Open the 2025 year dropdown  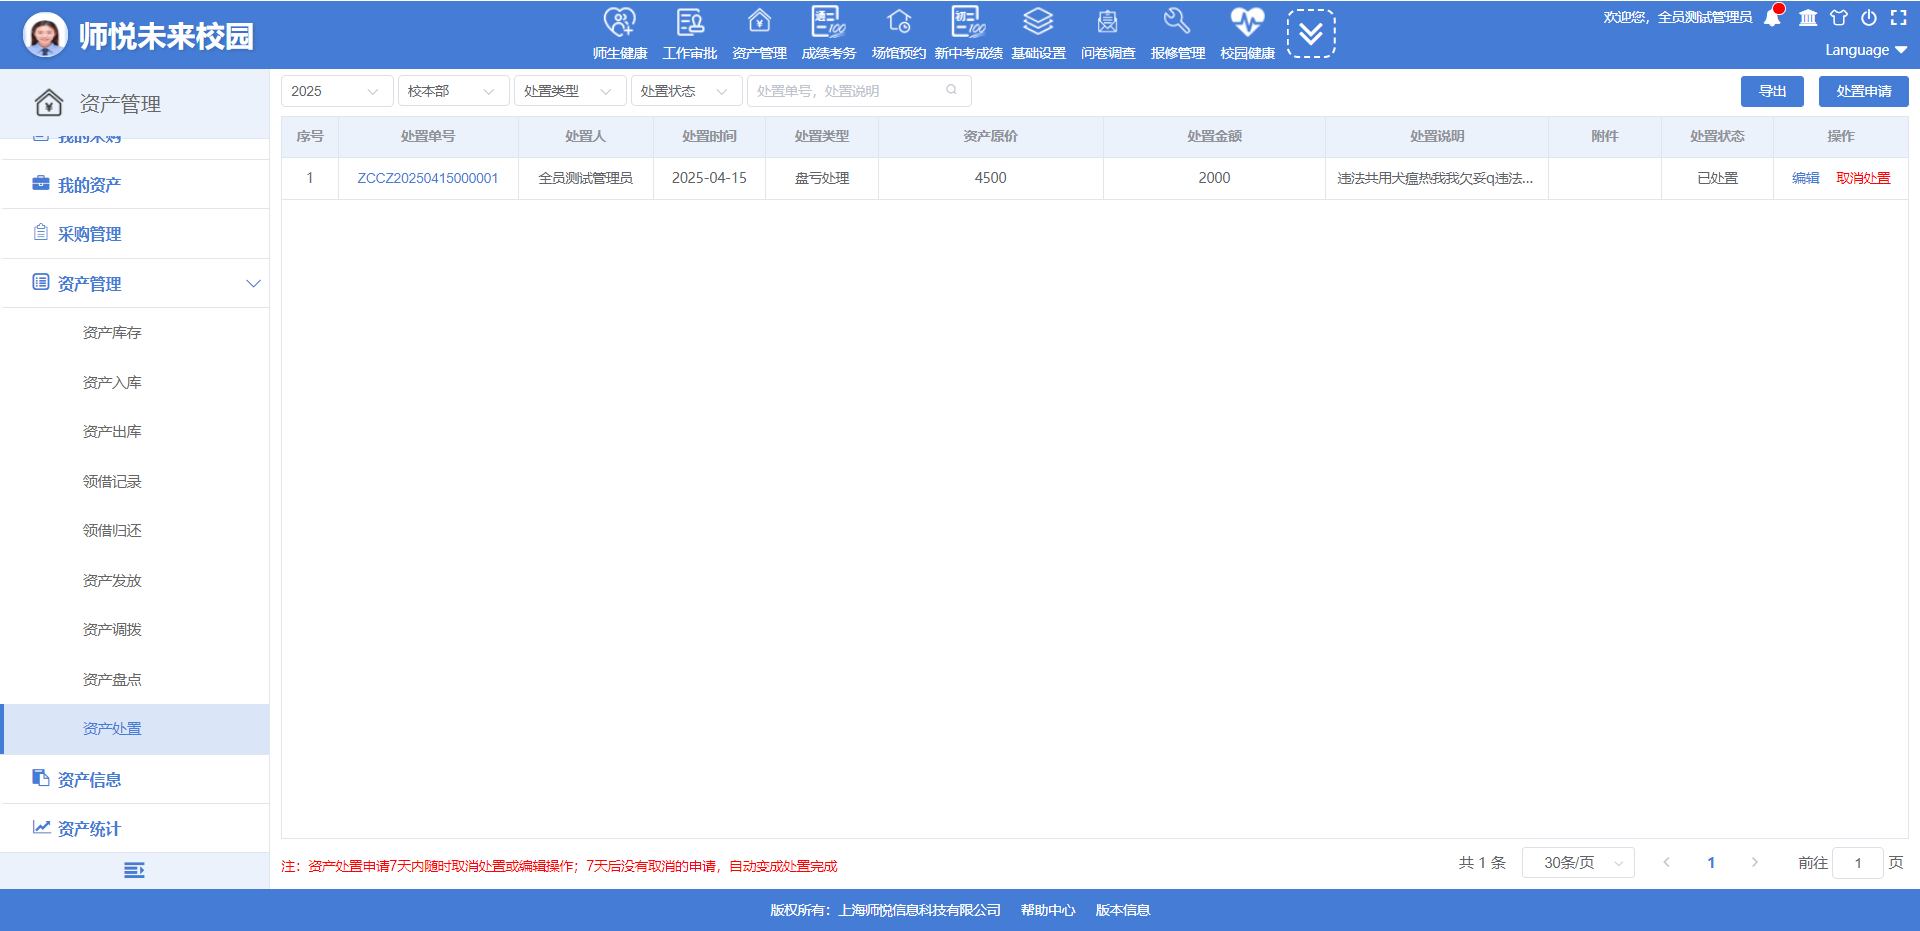[x=337, y=91]
